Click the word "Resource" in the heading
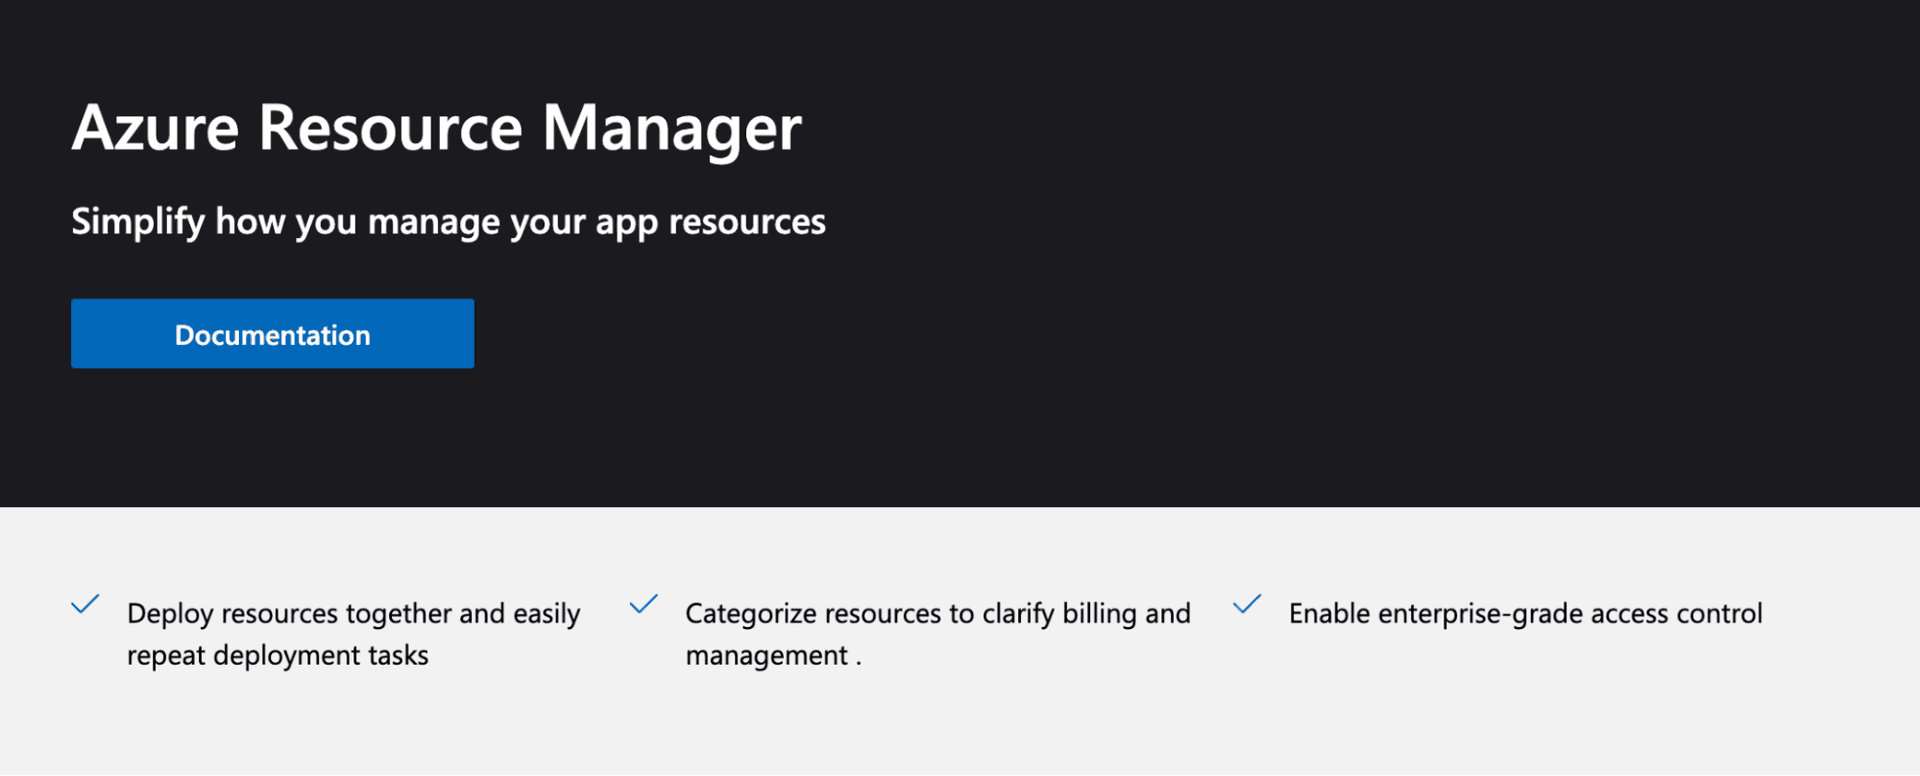 (390, 128)
